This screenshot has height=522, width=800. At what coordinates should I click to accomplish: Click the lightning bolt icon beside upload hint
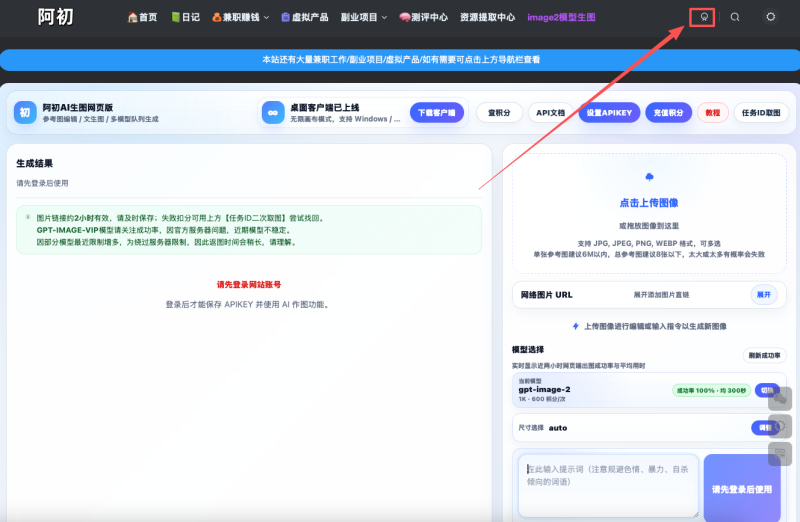point(576,326)
